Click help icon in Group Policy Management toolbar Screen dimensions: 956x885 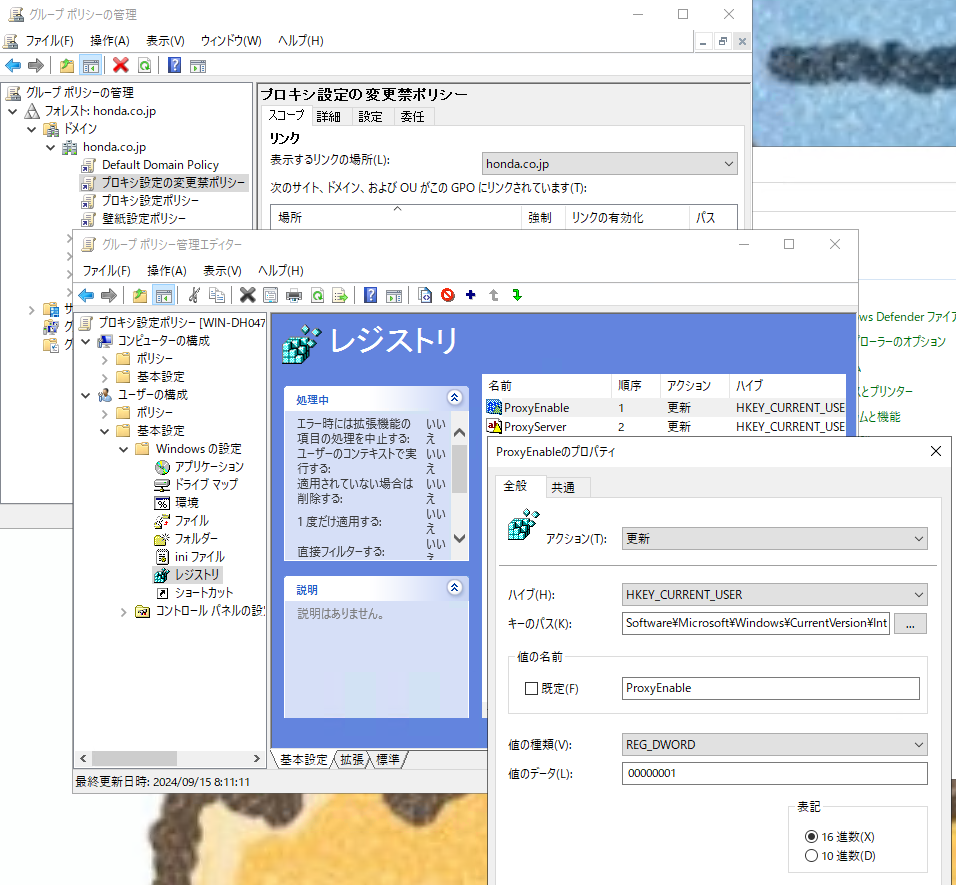click(x=174, y=65)
